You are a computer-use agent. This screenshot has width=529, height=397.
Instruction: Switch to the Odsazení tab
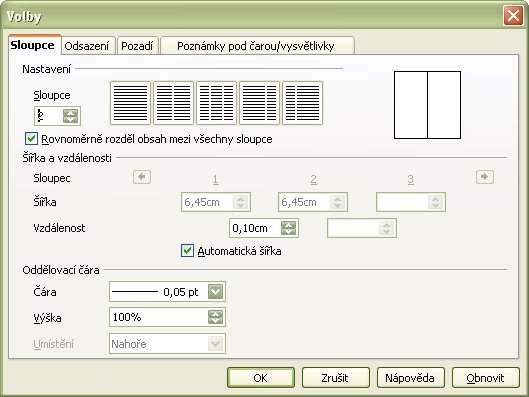pyautogui.click(x=87, y=46)
